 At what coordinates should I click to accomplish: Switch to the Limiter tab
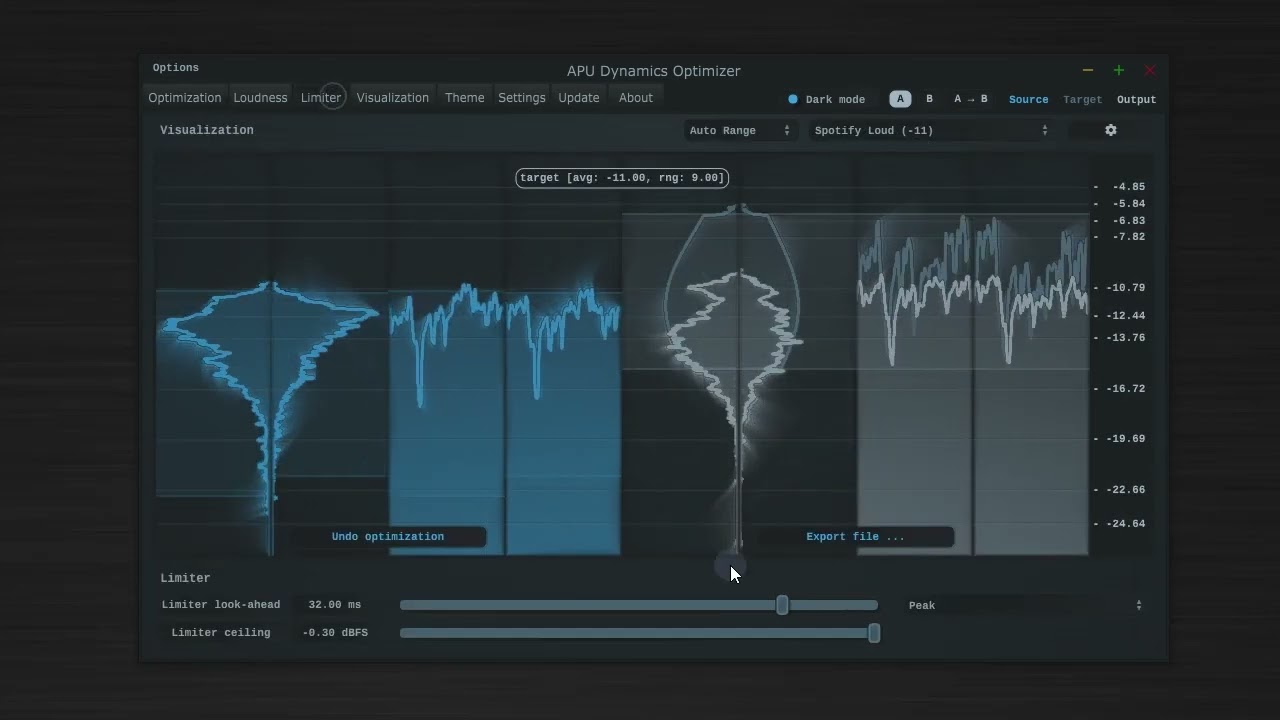pos(321,97)
